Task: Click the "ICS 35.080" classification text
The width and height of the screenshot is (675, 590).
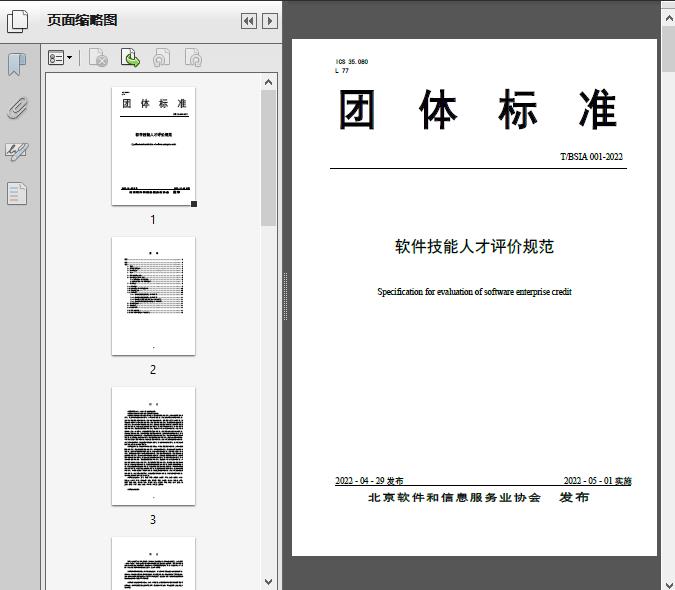Action: pos(351,62)
